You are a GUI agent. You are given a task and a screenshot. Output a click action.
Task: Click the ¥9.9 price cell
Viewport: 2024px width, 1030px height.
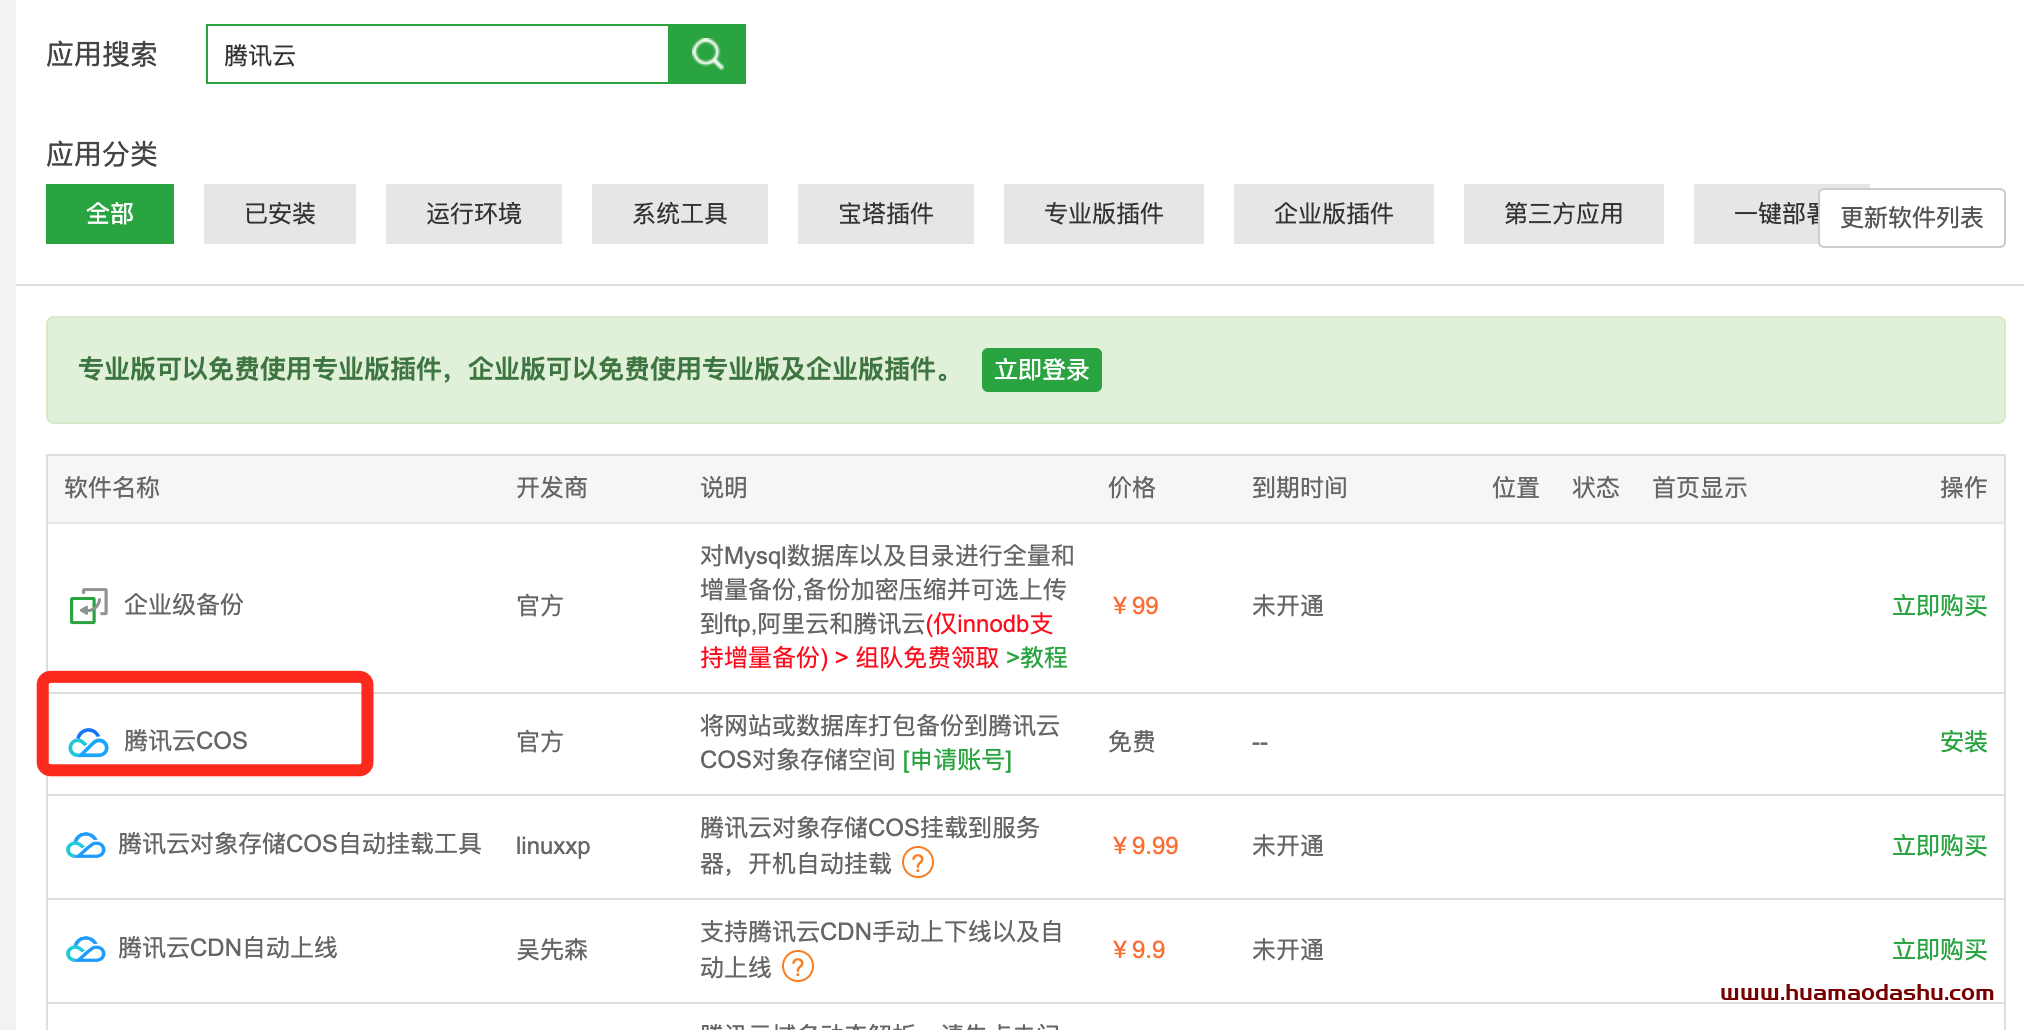click(1137, 950)
